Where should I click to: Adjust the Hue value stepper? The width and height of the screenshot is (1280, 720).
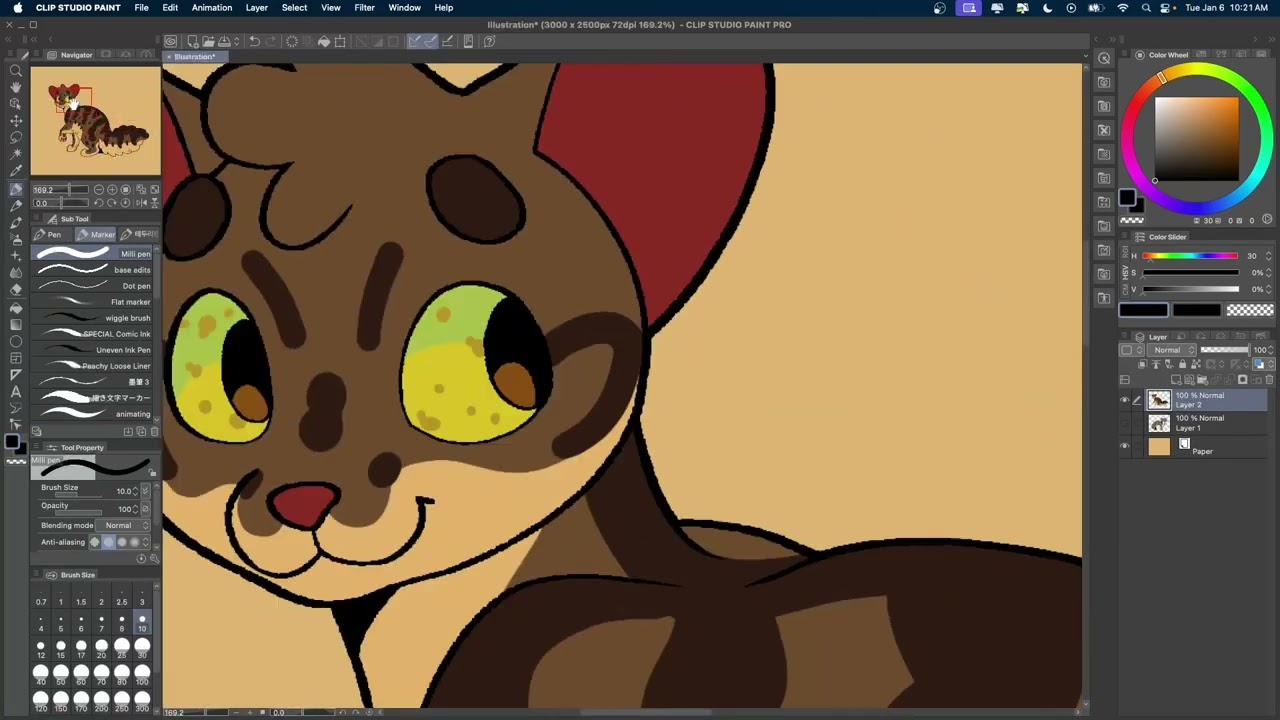(x=1268, y=256)
